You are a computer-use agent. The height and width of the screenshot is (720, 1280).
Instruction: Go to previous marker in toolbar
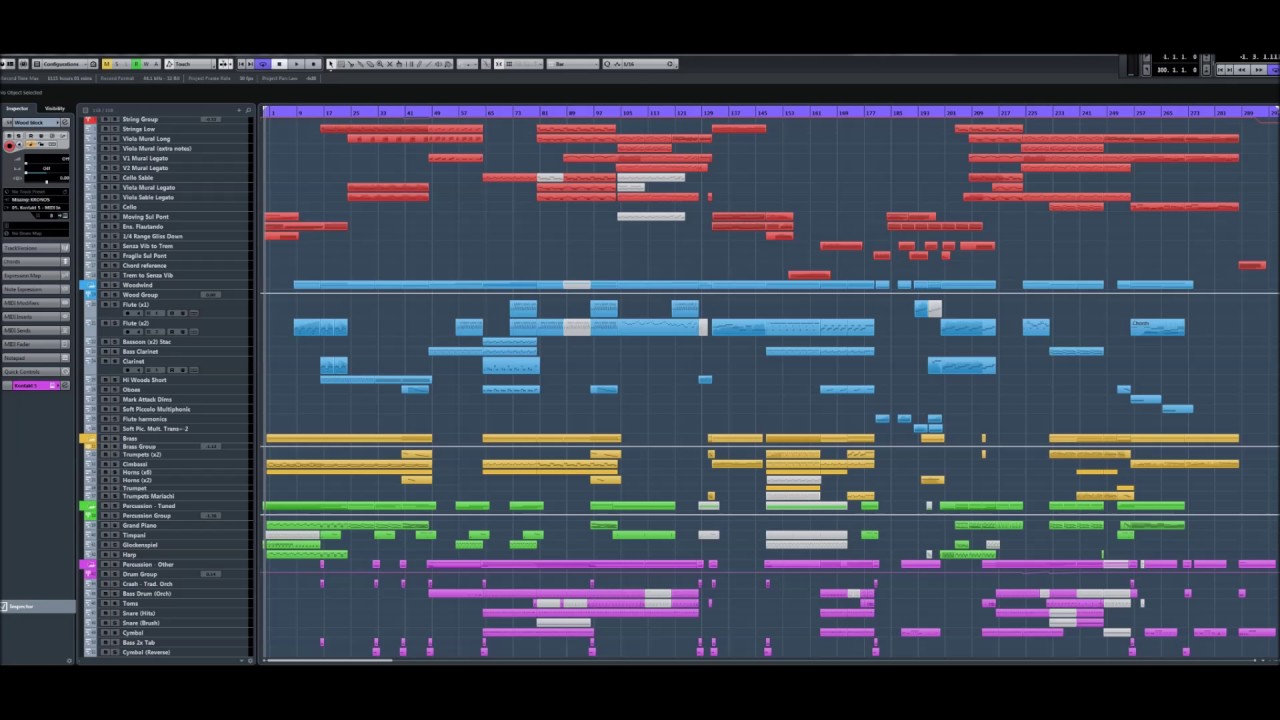(x=241, y=64)
